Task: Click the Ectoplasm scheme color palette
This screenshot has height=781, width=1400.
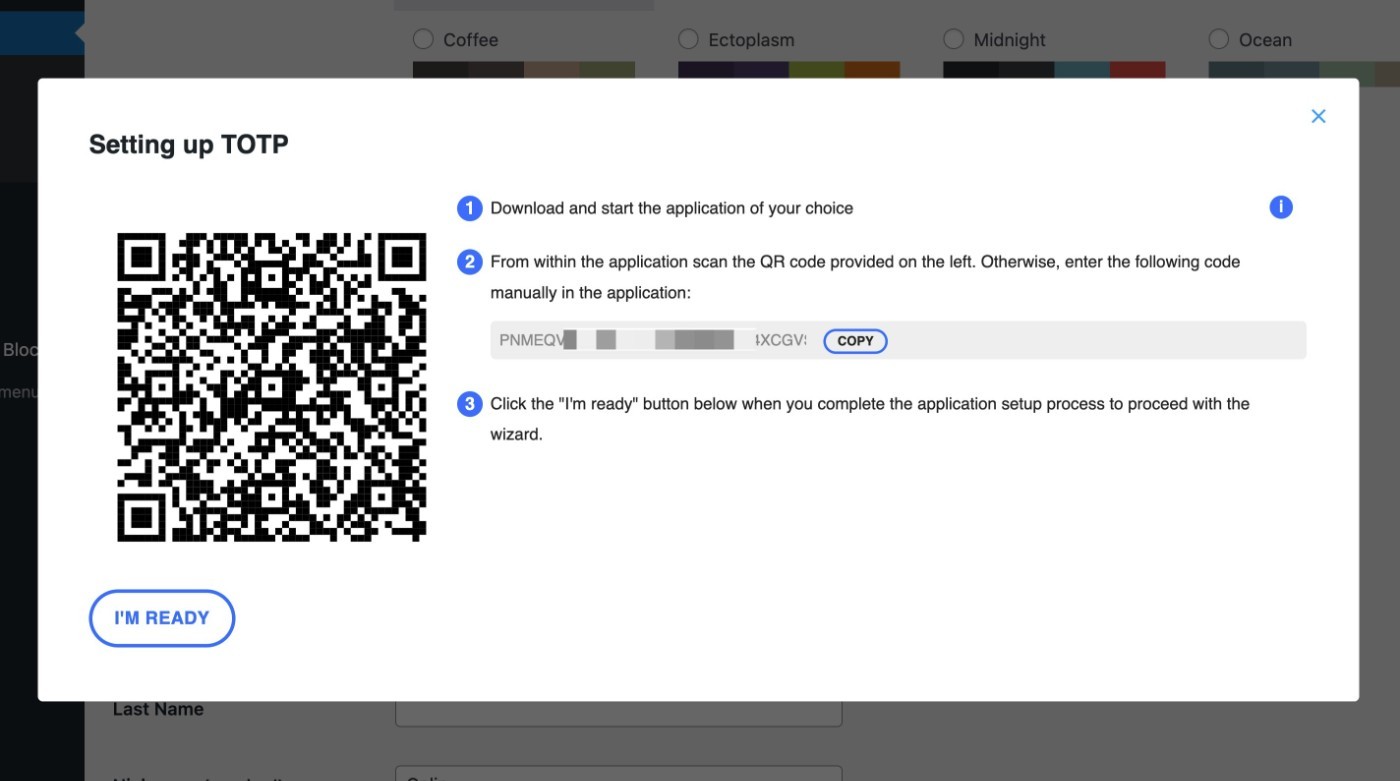Action: [789, 70]
